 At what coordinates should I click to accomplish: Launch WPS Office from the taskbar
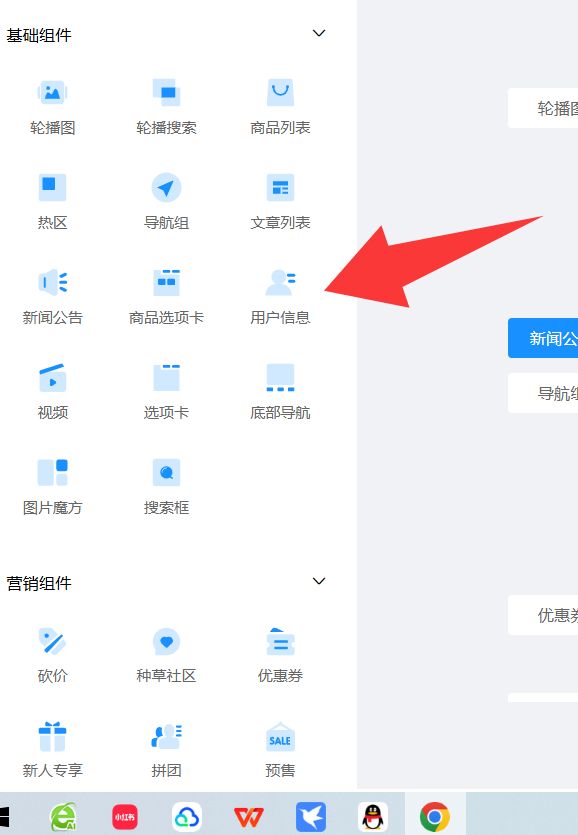pos(249,817)
